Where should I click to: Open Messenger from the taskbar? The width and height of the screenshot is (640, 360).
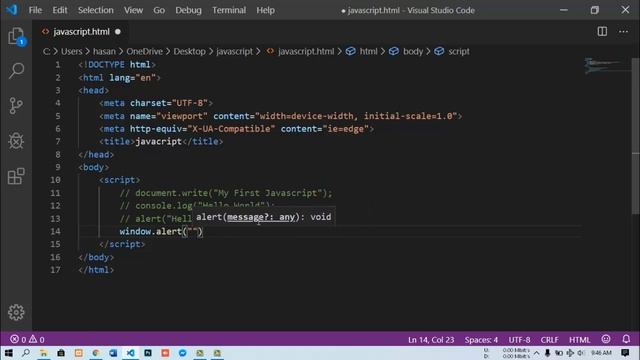[182, 353]
